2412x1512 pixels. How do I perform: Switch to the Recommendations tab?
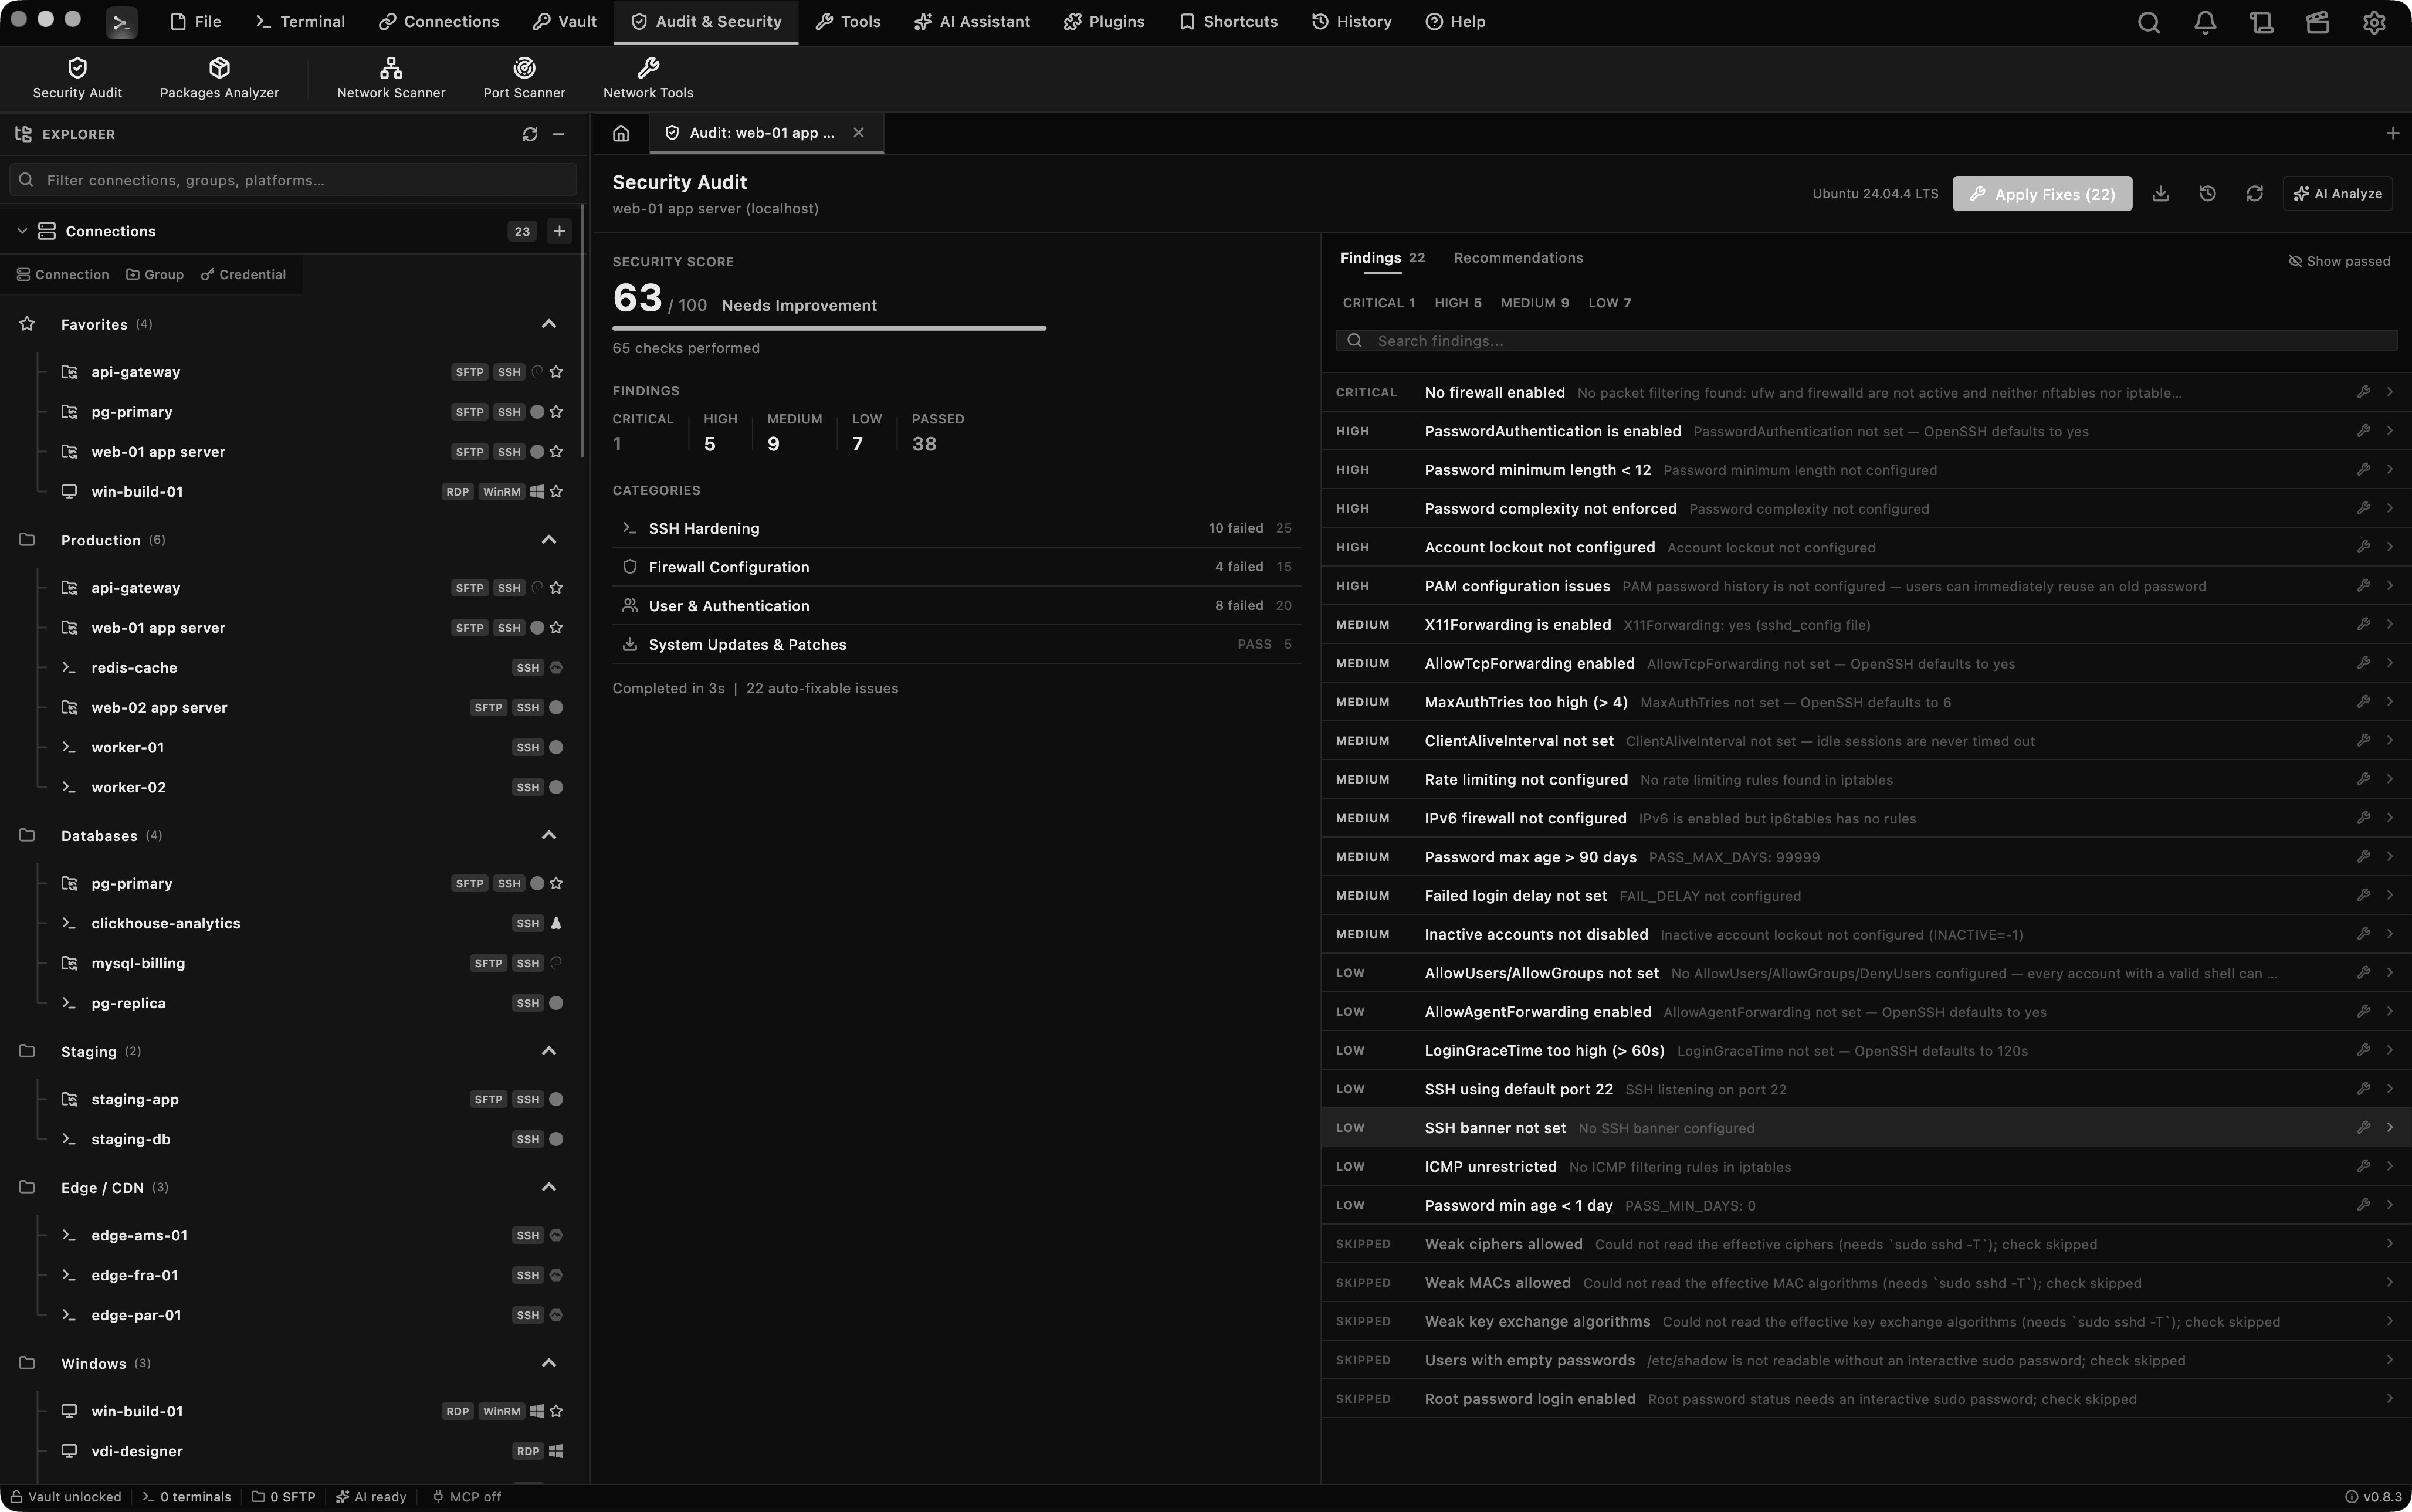(x=1518, y=258)
